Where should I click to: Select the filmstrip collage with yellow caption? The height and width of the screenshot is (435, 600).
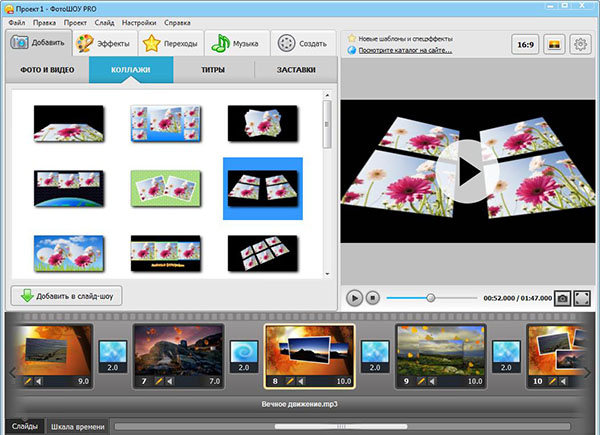[x=166, y=254]
